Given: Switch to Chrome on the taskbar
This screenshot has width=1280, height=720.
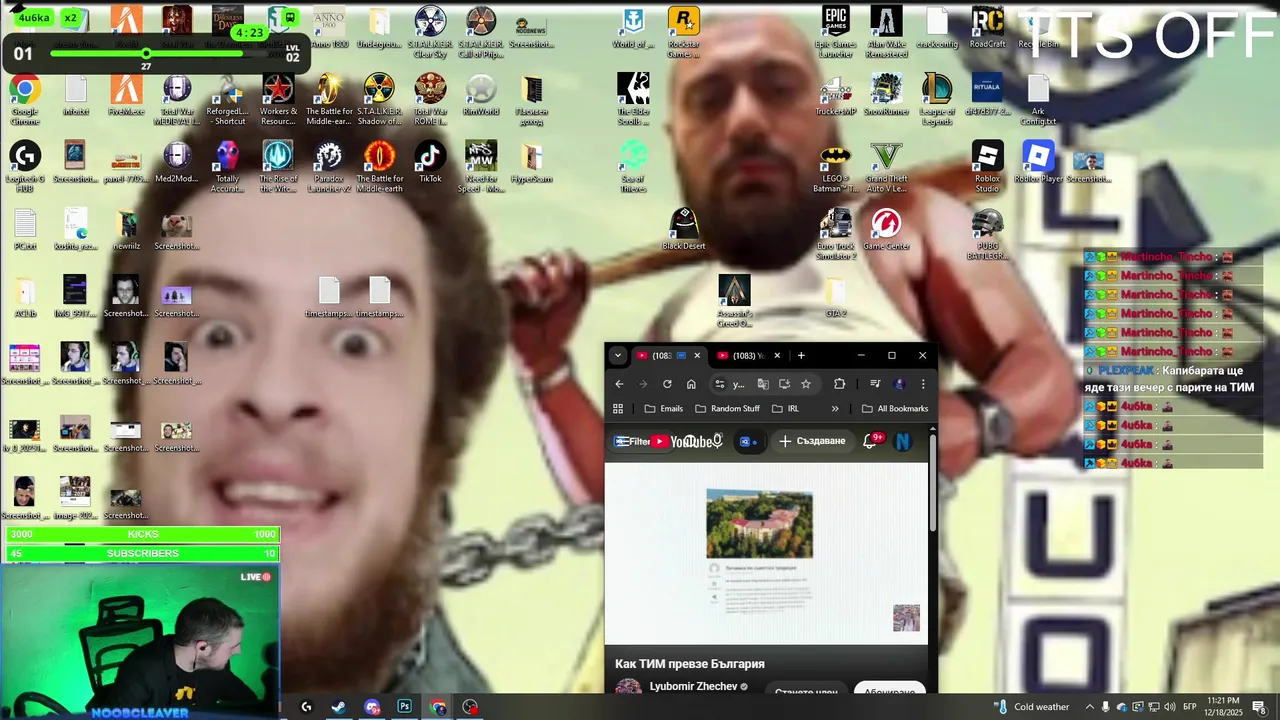Looking at the screenshot, I should pos(438,707).
